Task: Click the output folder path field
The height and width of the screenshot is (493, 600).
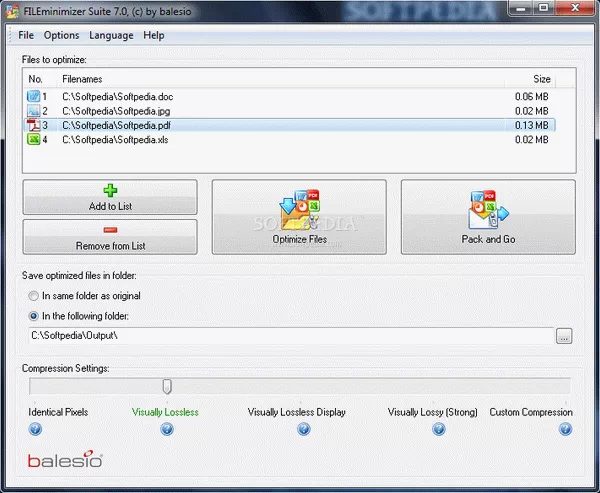Action: tap(291, 336)
